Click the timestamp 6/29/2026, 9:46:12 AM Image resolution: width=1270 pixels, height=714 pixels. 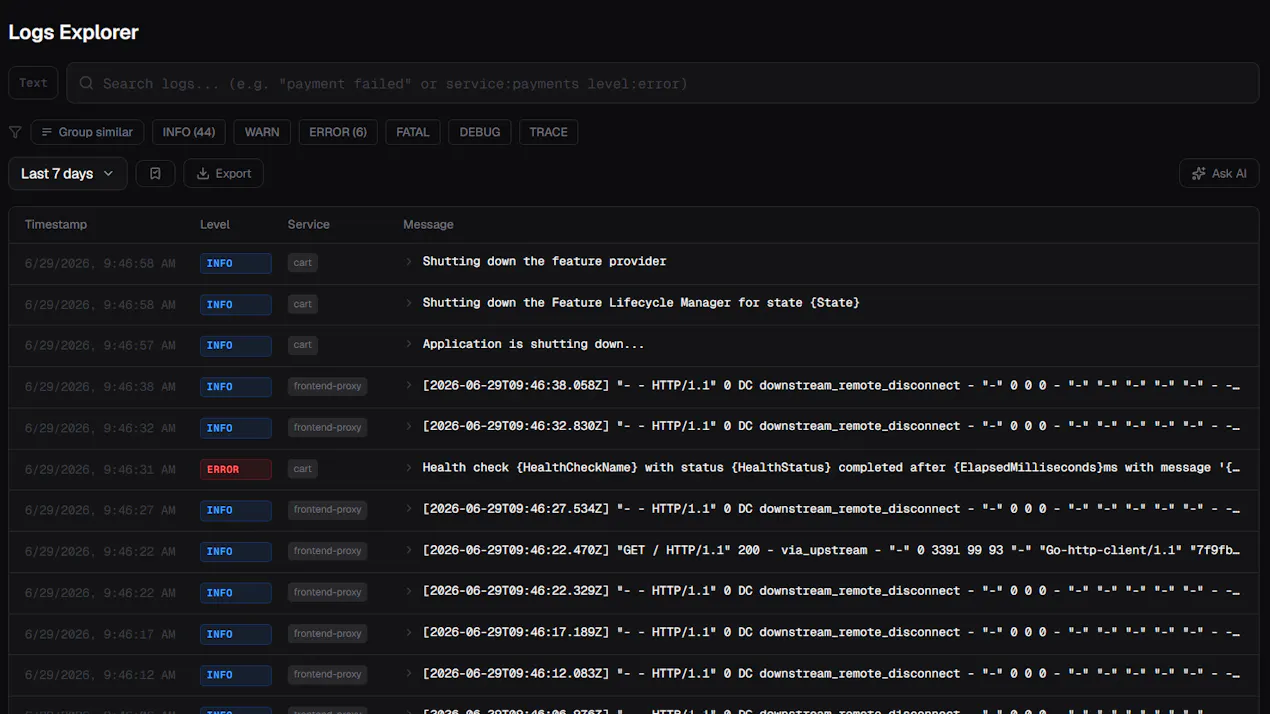tap(100, 675)
